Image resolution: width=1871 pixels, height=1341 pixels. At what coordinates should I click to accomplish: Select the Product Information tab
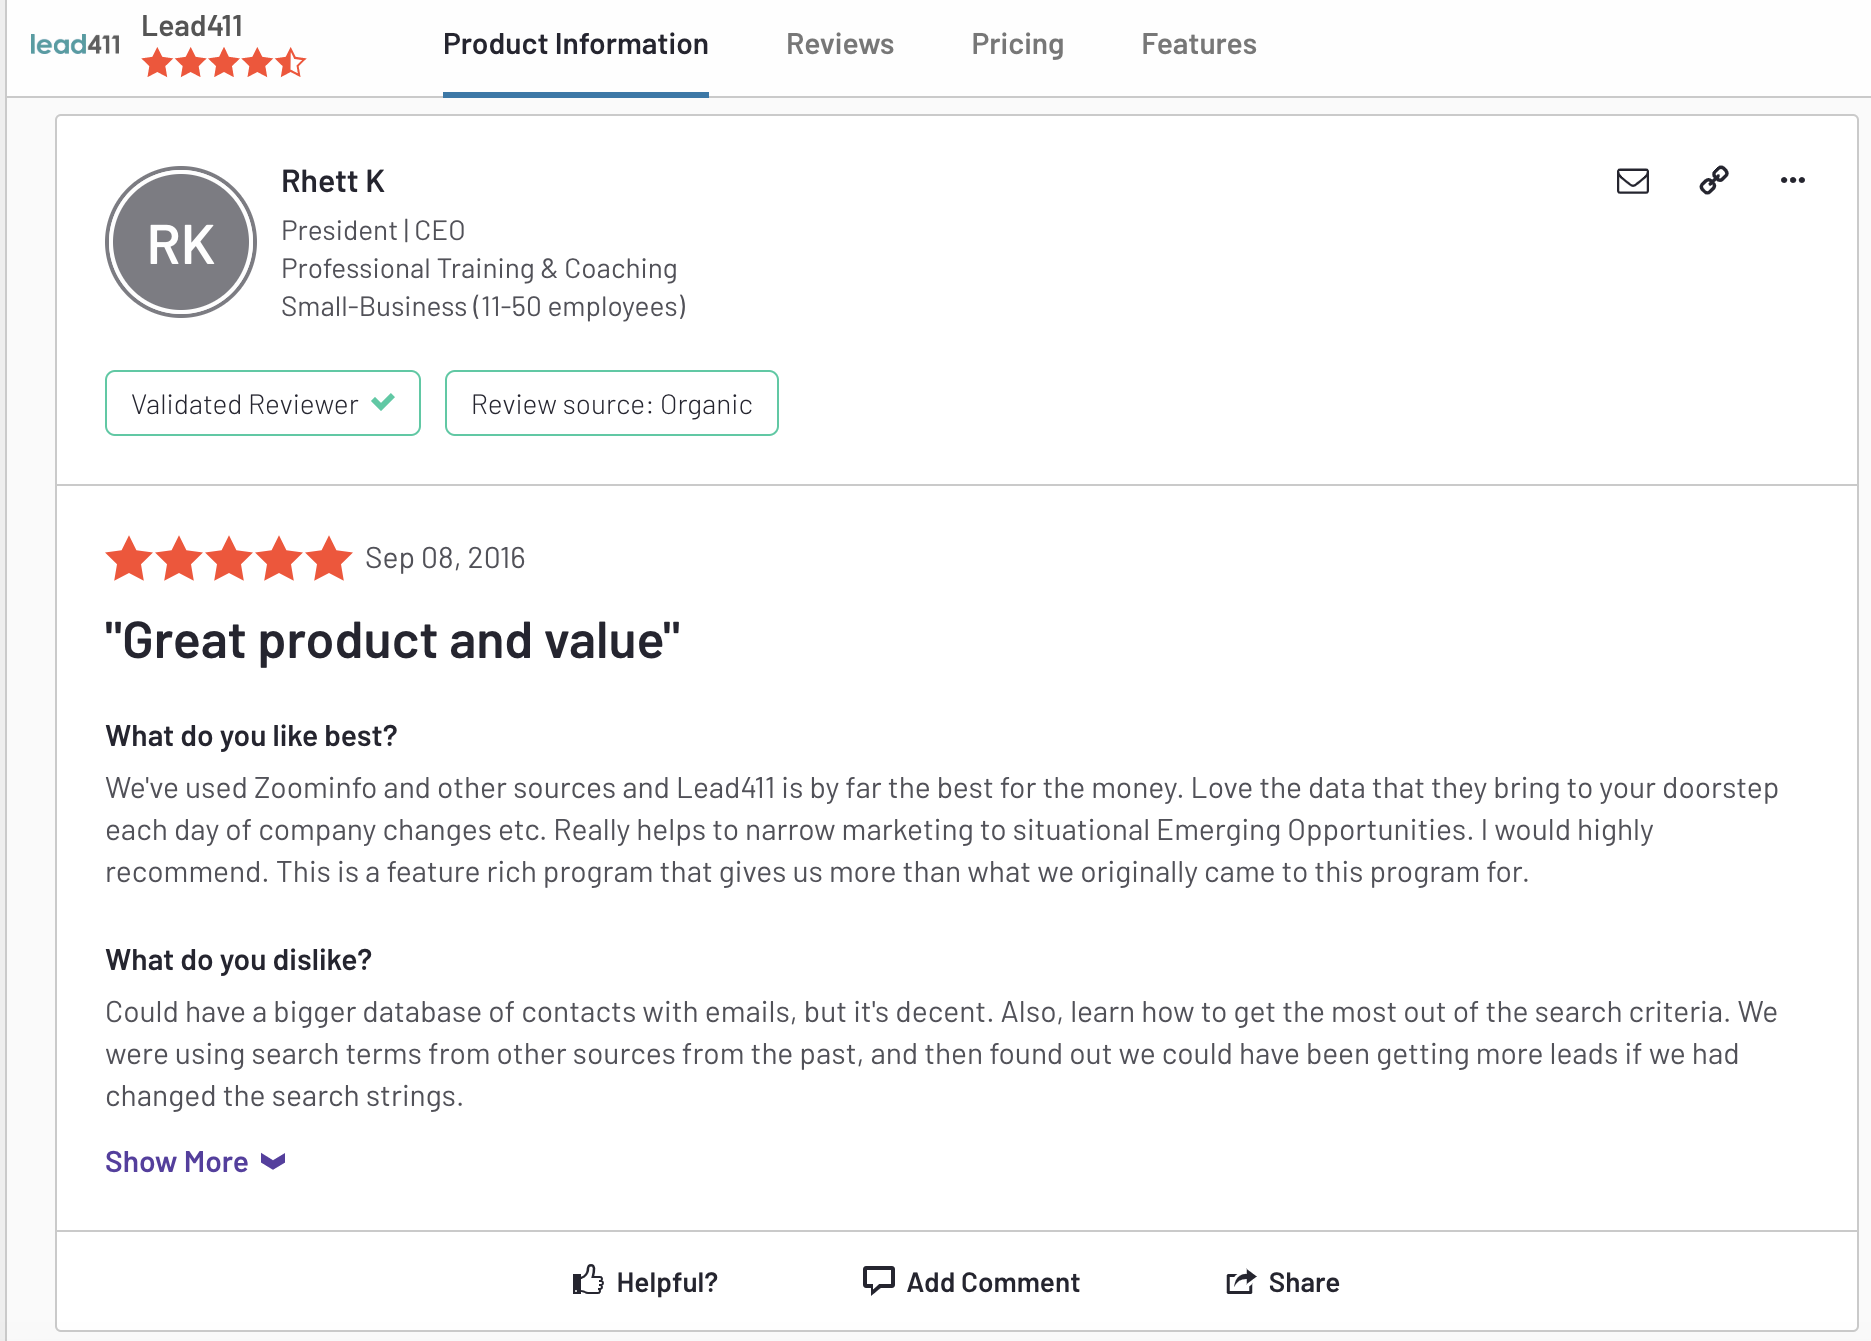[575, 44]
